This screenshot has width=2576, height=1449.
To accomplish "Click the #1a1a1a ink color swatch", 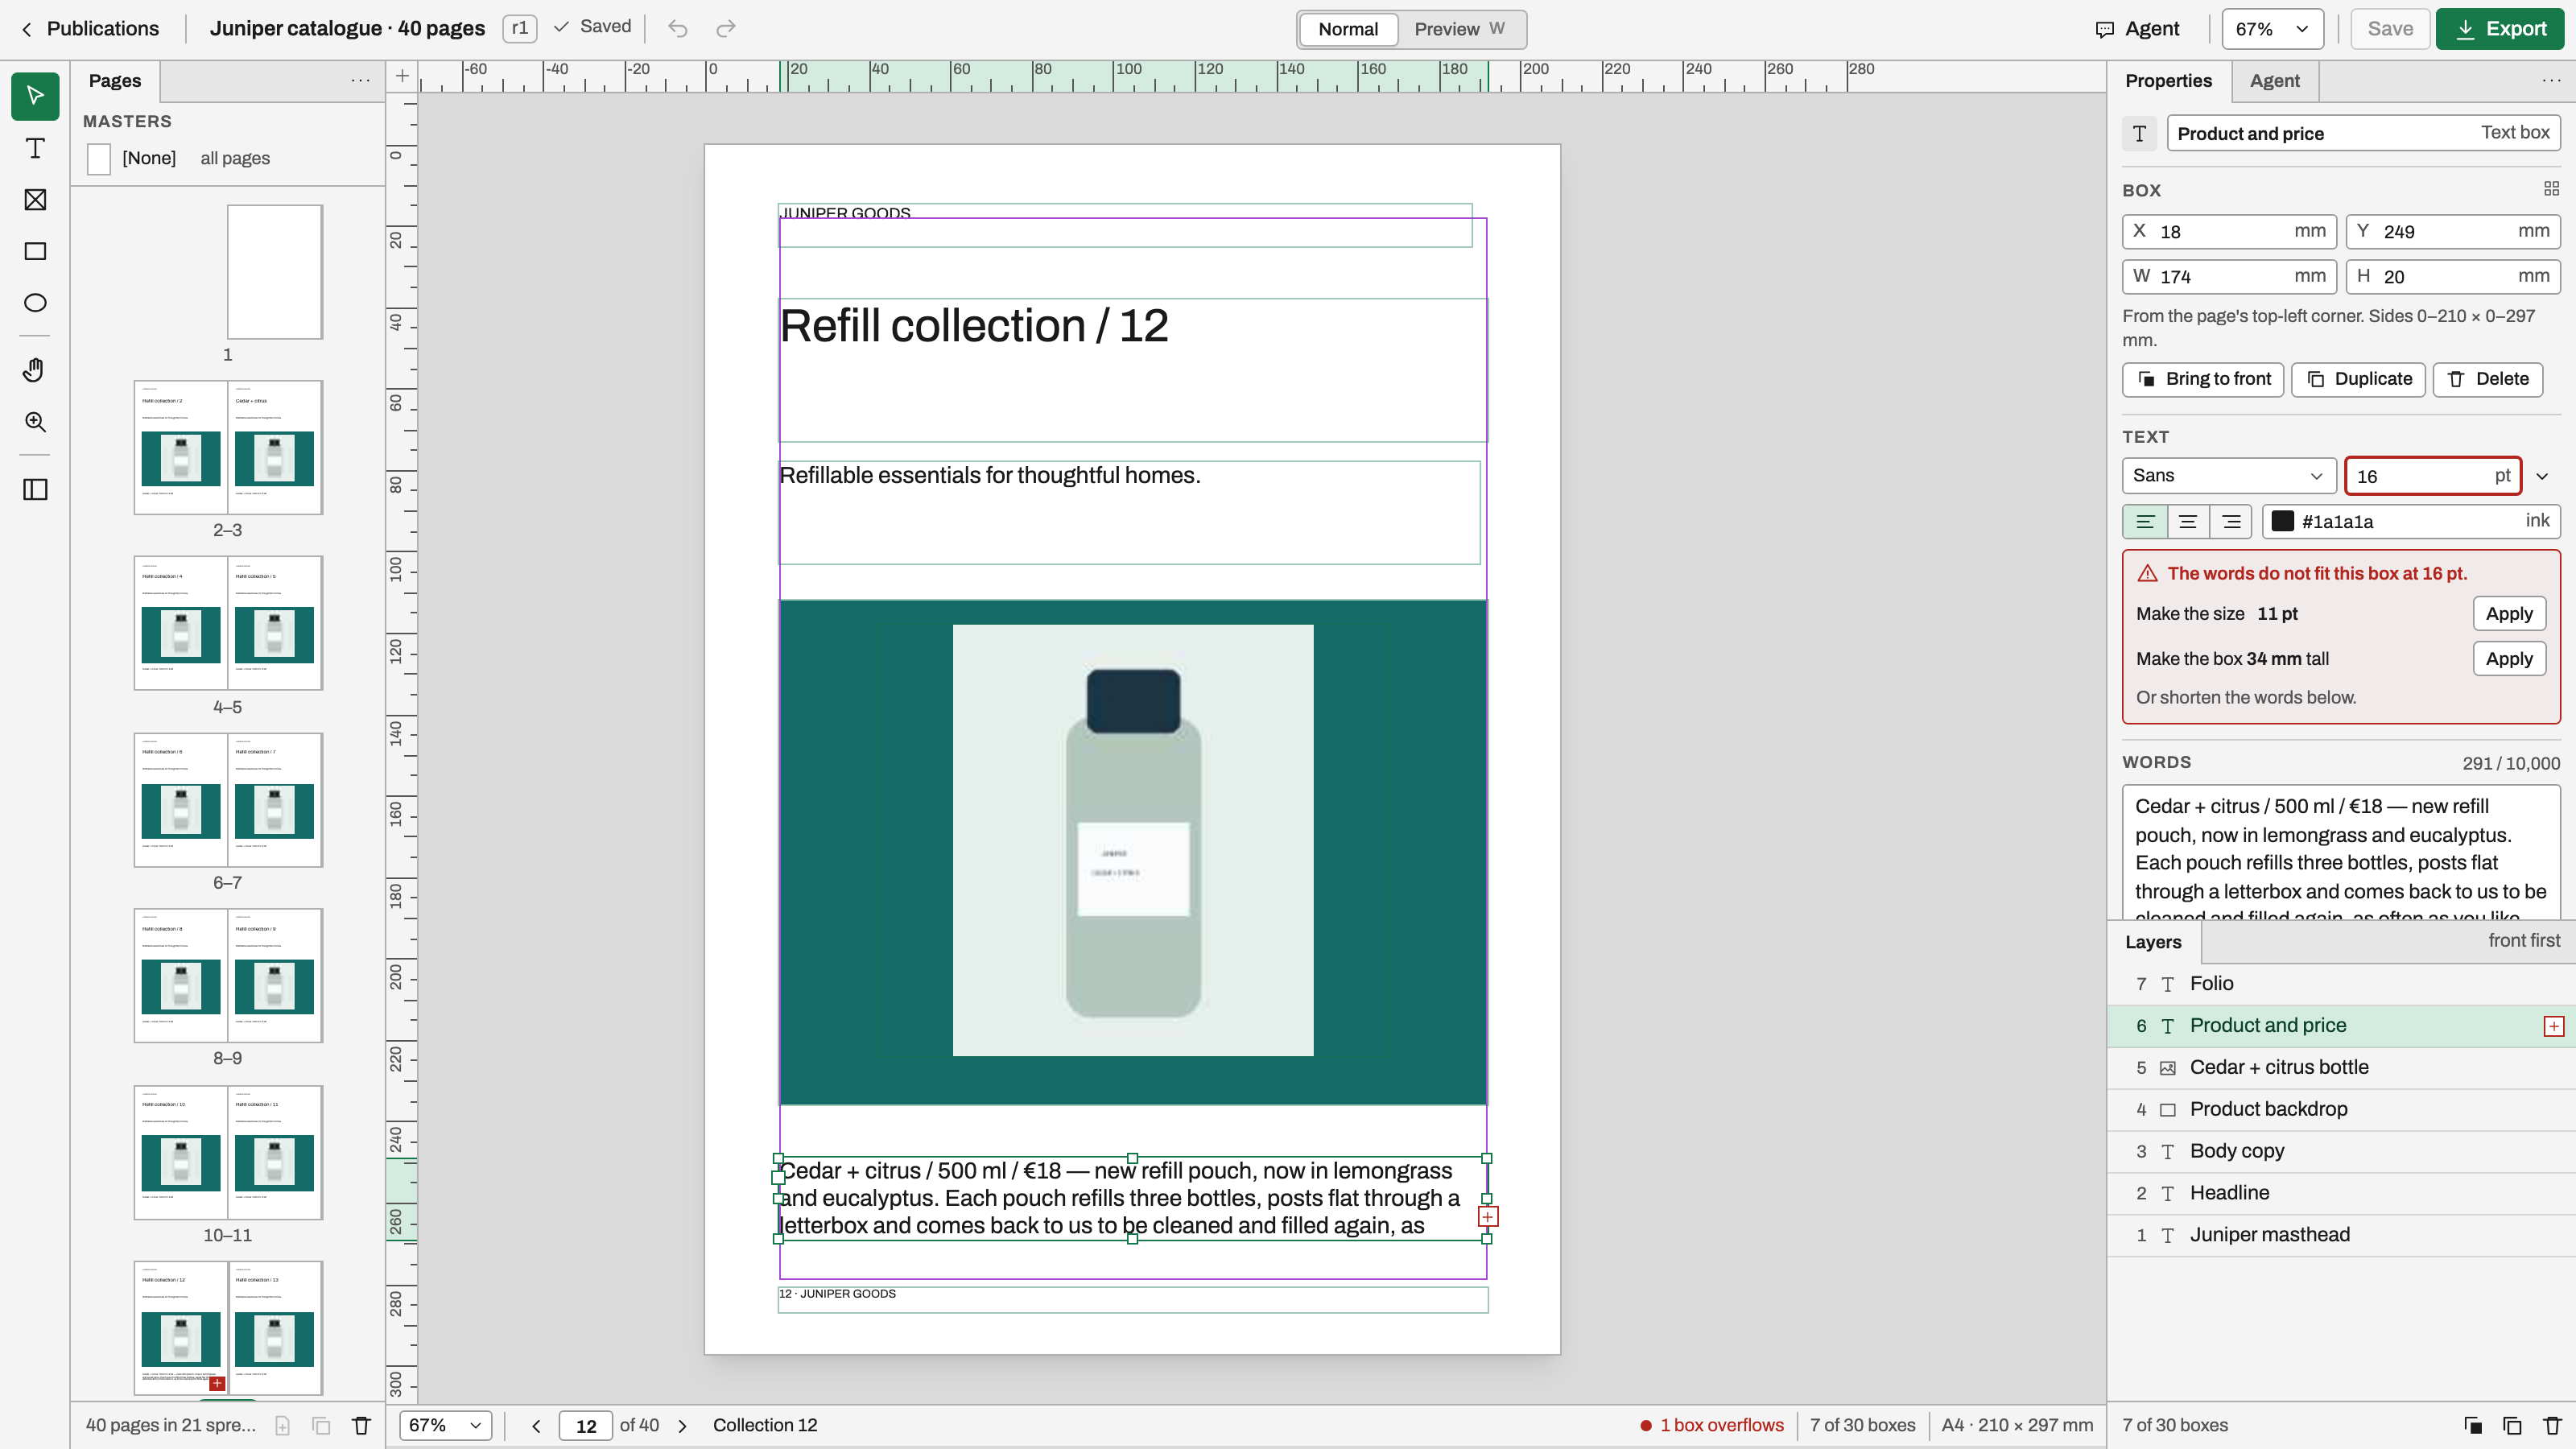I will [2283, 521].
